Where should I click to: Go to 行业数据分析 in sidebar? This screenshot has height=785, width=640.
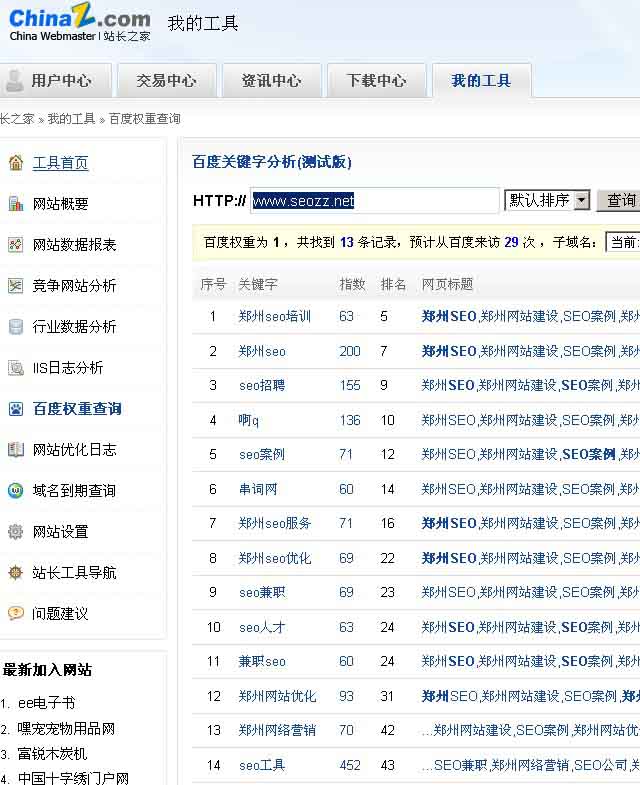click(x=75, y=327)
